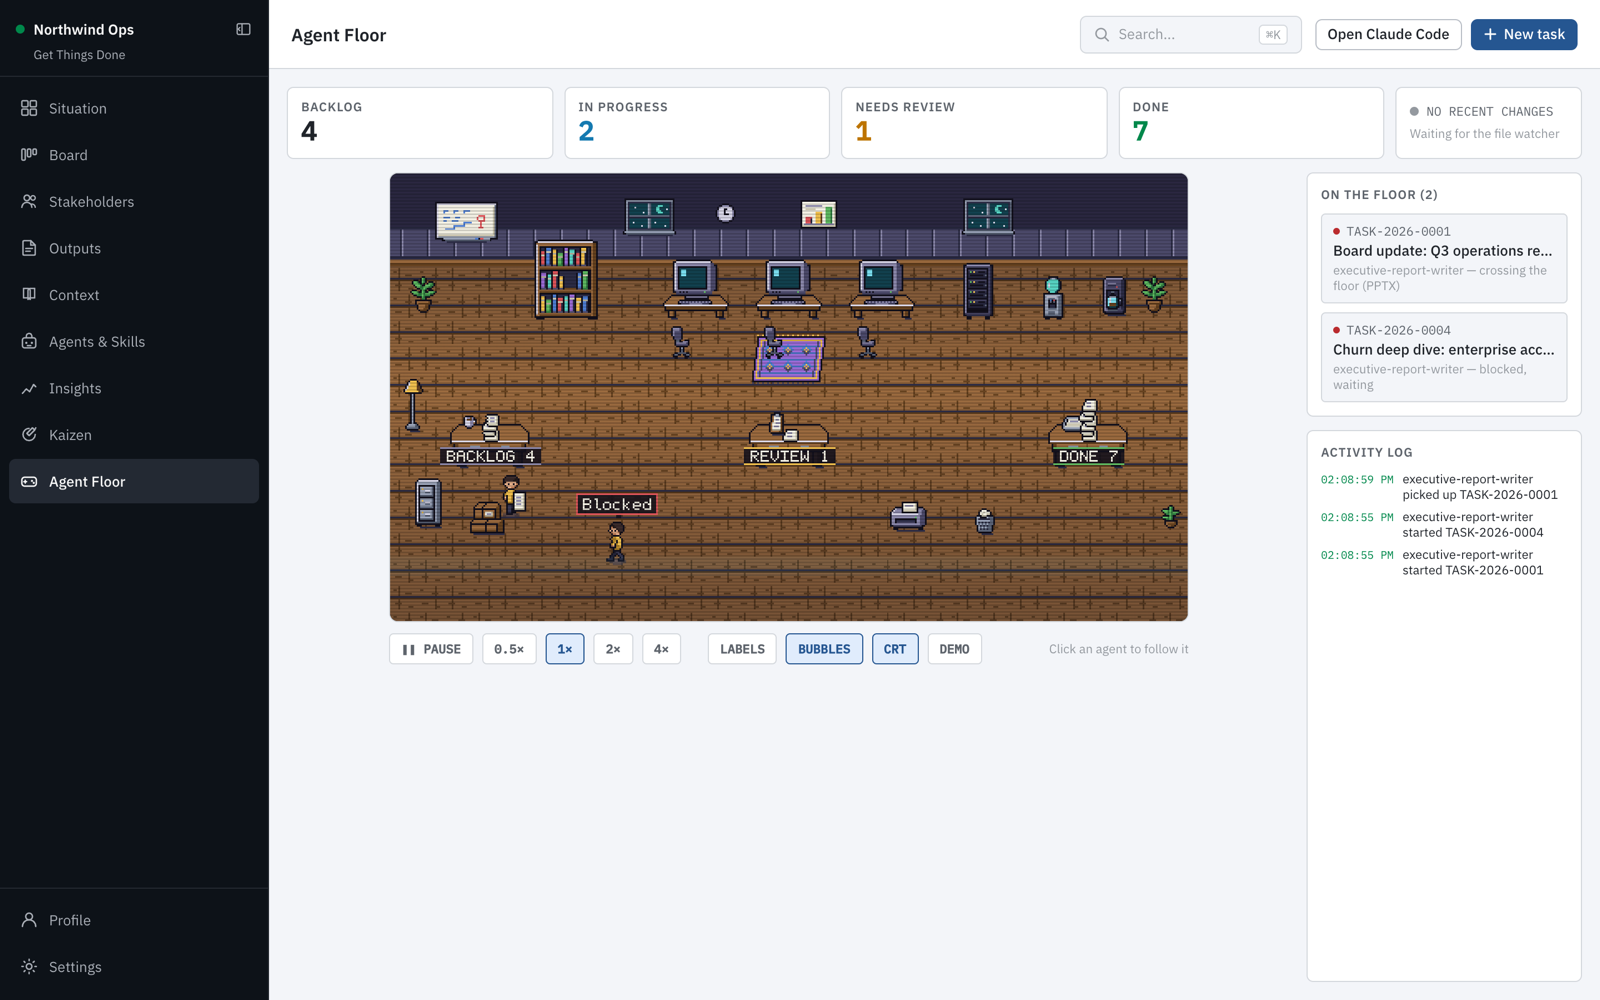Click the purple rug in the office
Screen dimensions: 1600x1000
click(789, 359)
